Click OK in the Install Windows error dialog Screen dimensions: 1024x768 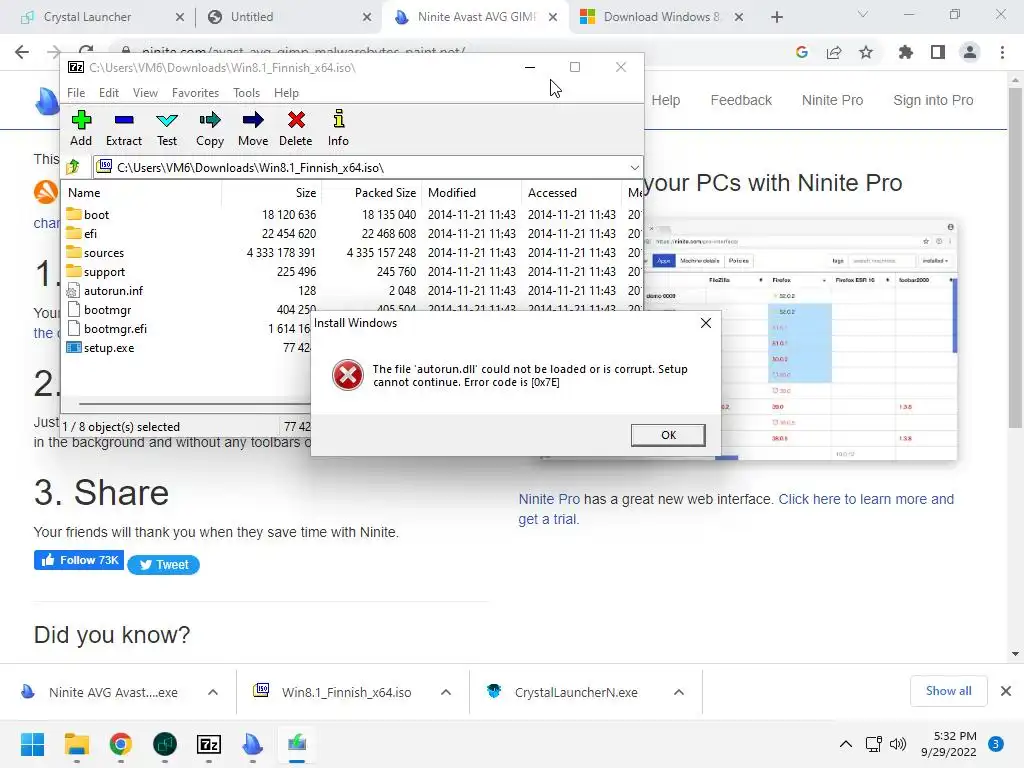pos(667,435)
